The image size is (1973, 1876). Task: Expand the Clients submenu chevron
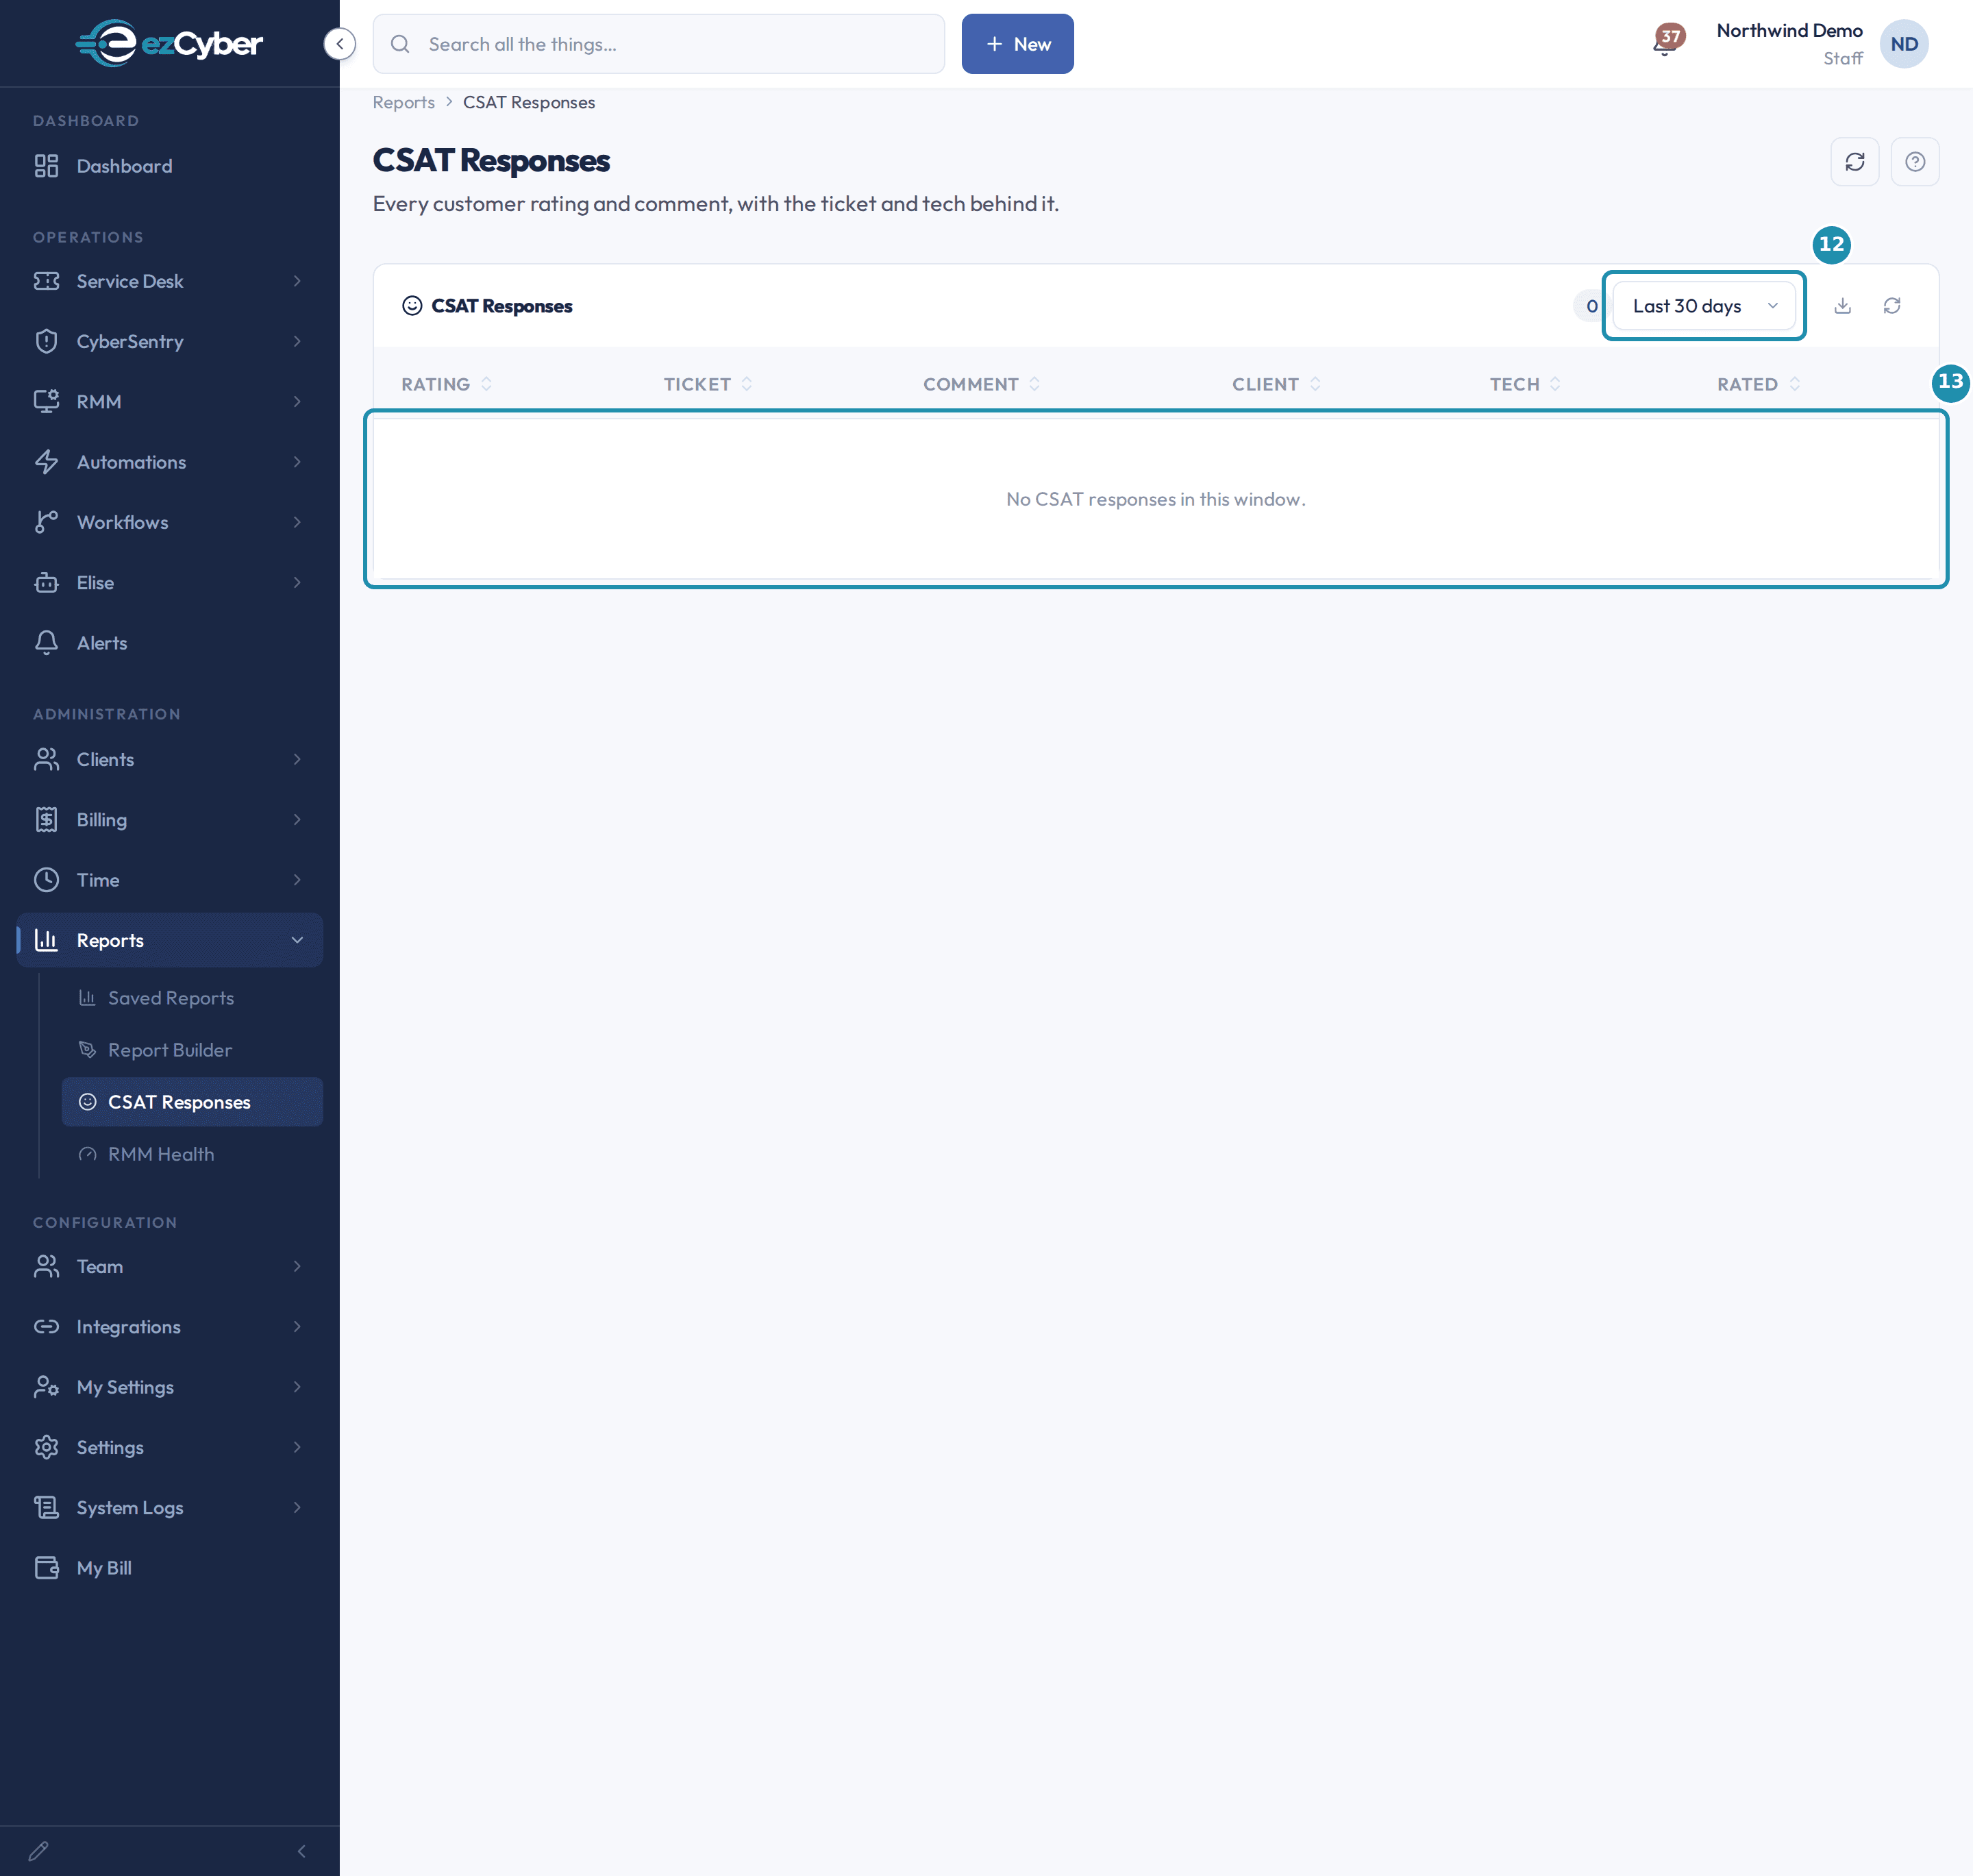pos(297,759)
